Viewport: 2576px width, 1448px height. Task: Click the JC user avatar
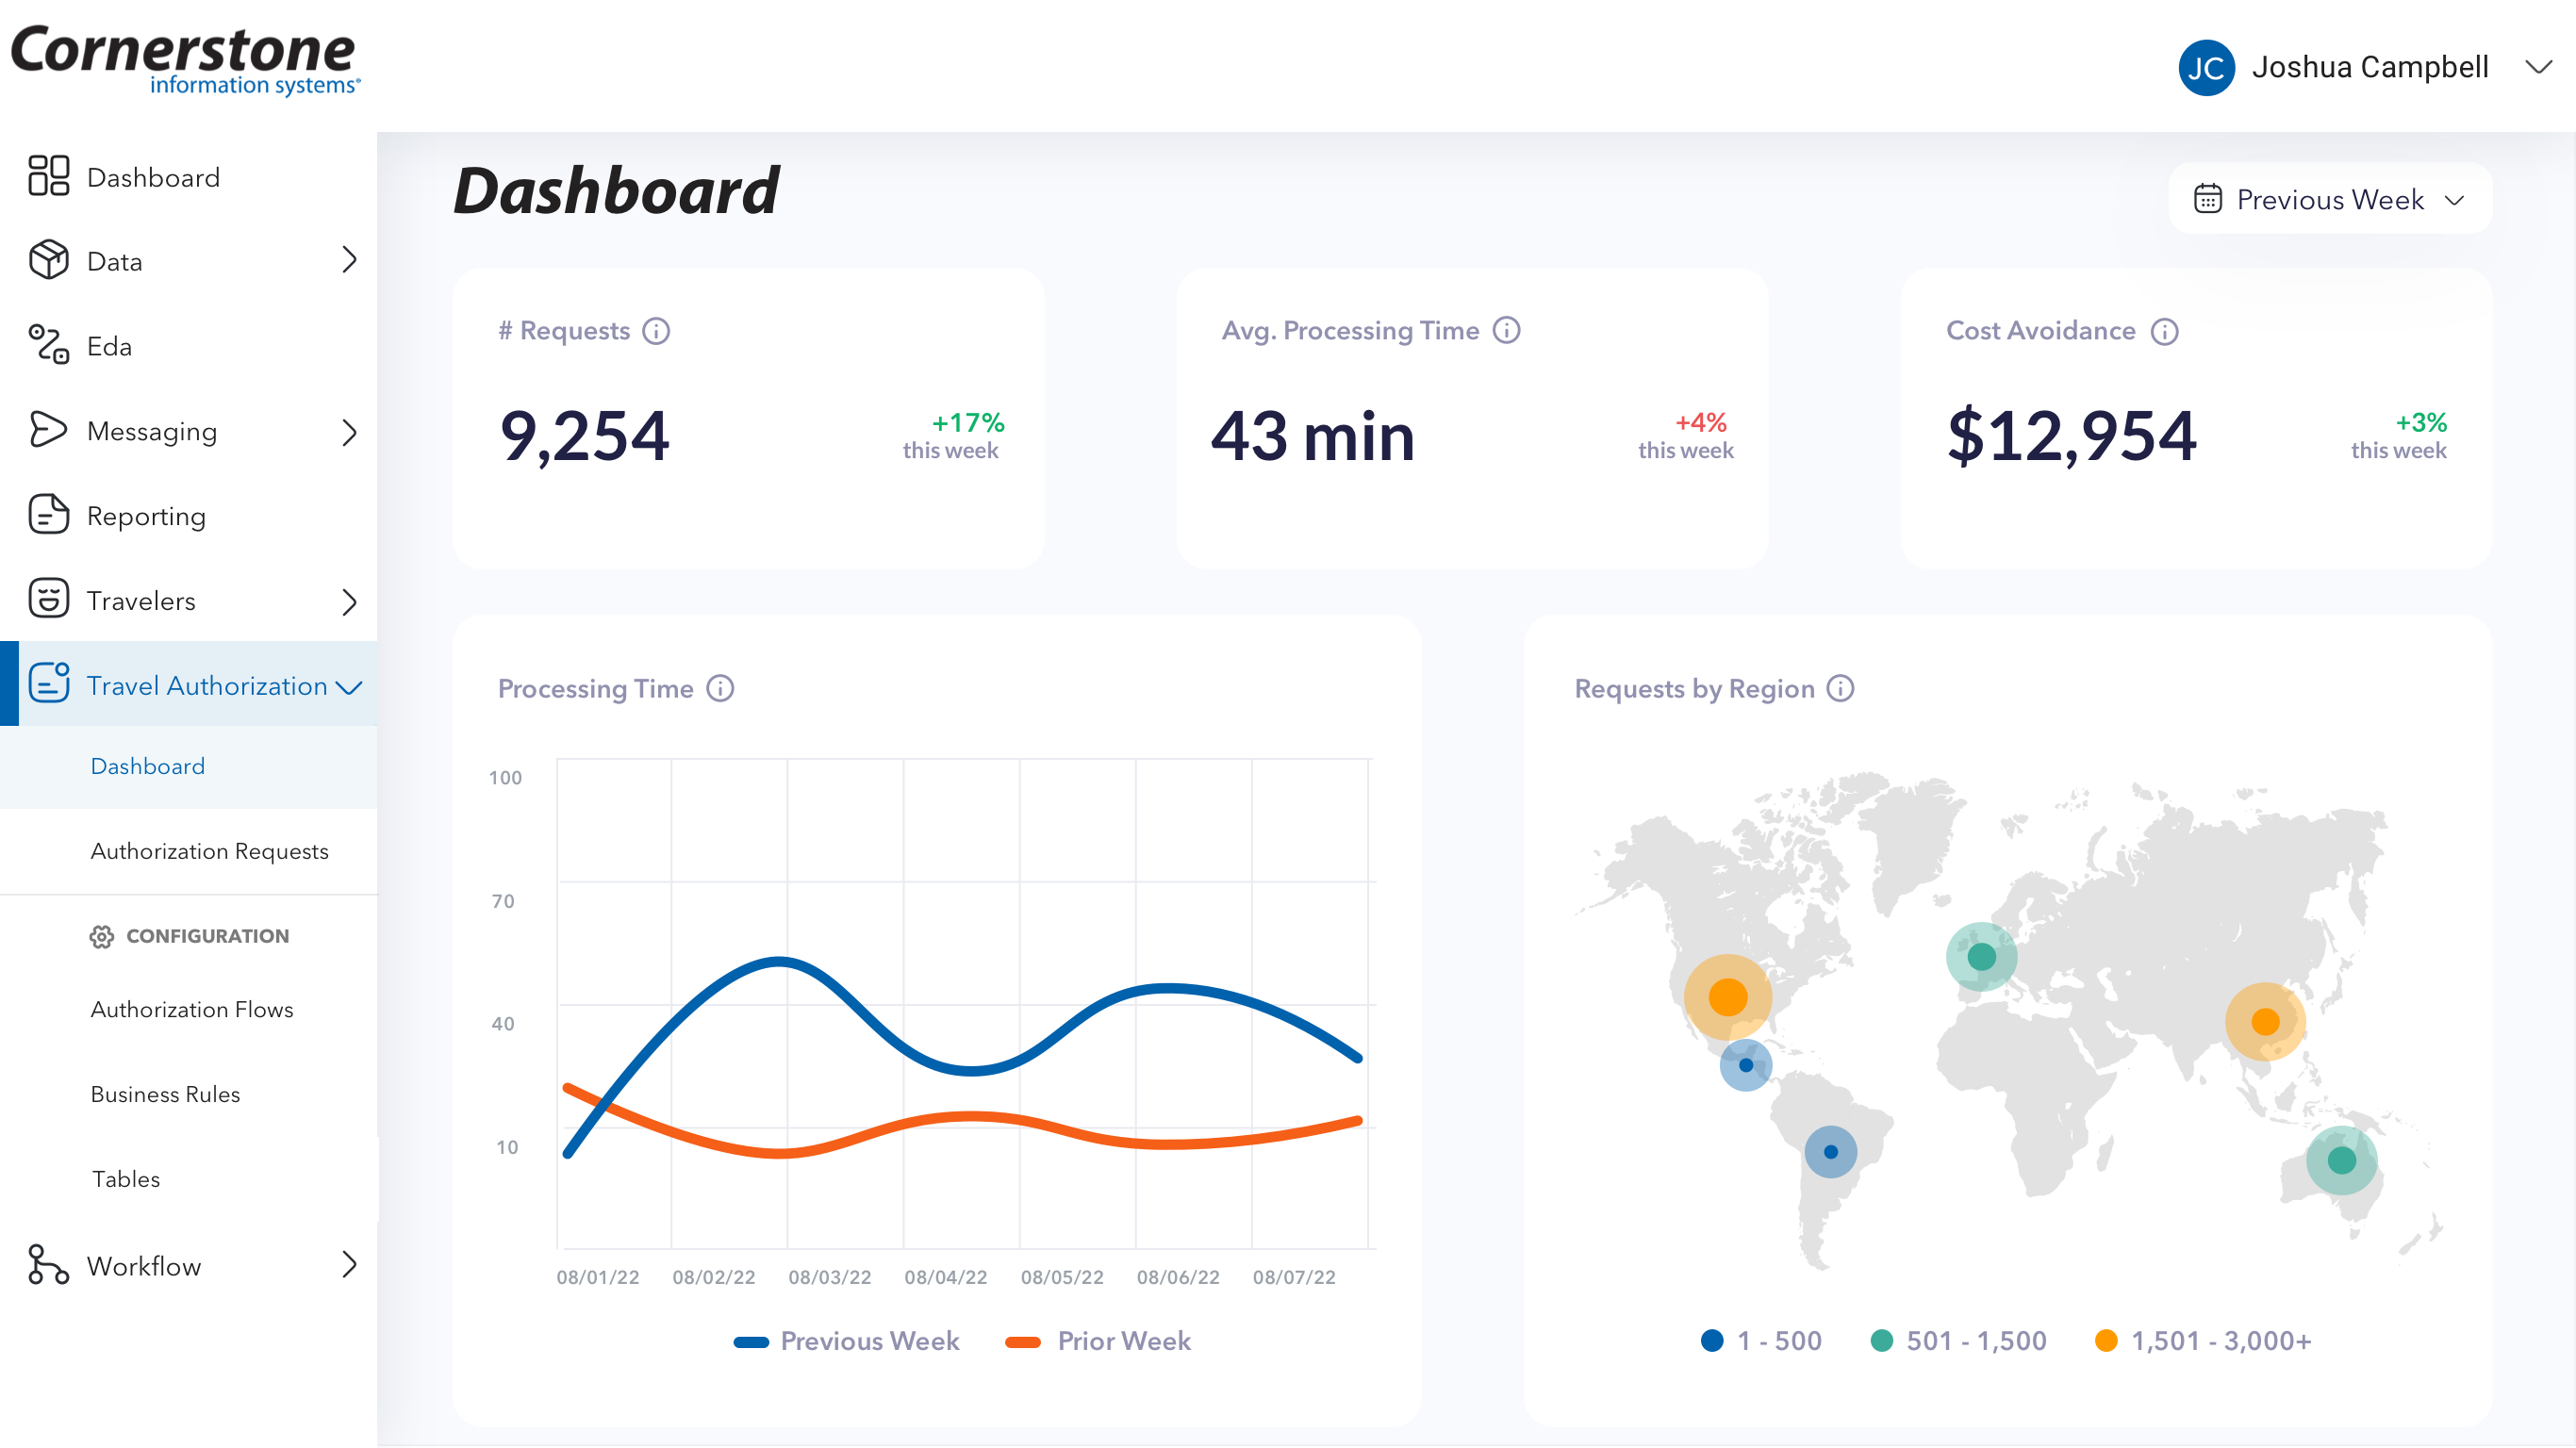tap(2206, 67)
